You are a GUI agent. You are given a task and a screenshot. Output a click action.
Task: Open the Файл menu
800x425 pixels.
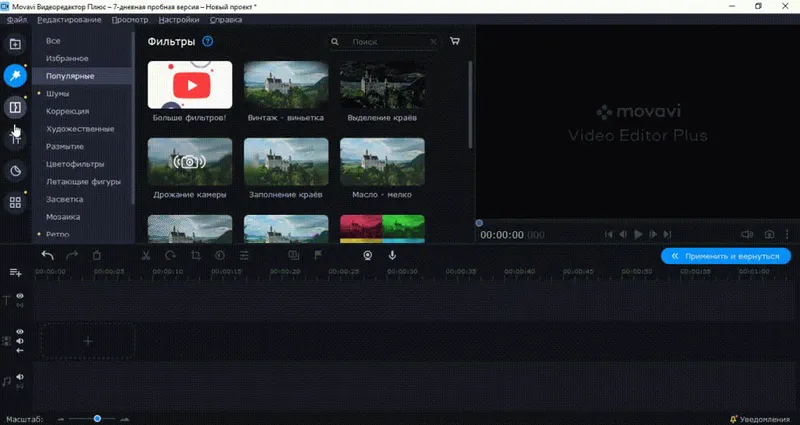(x=17, y=20)
